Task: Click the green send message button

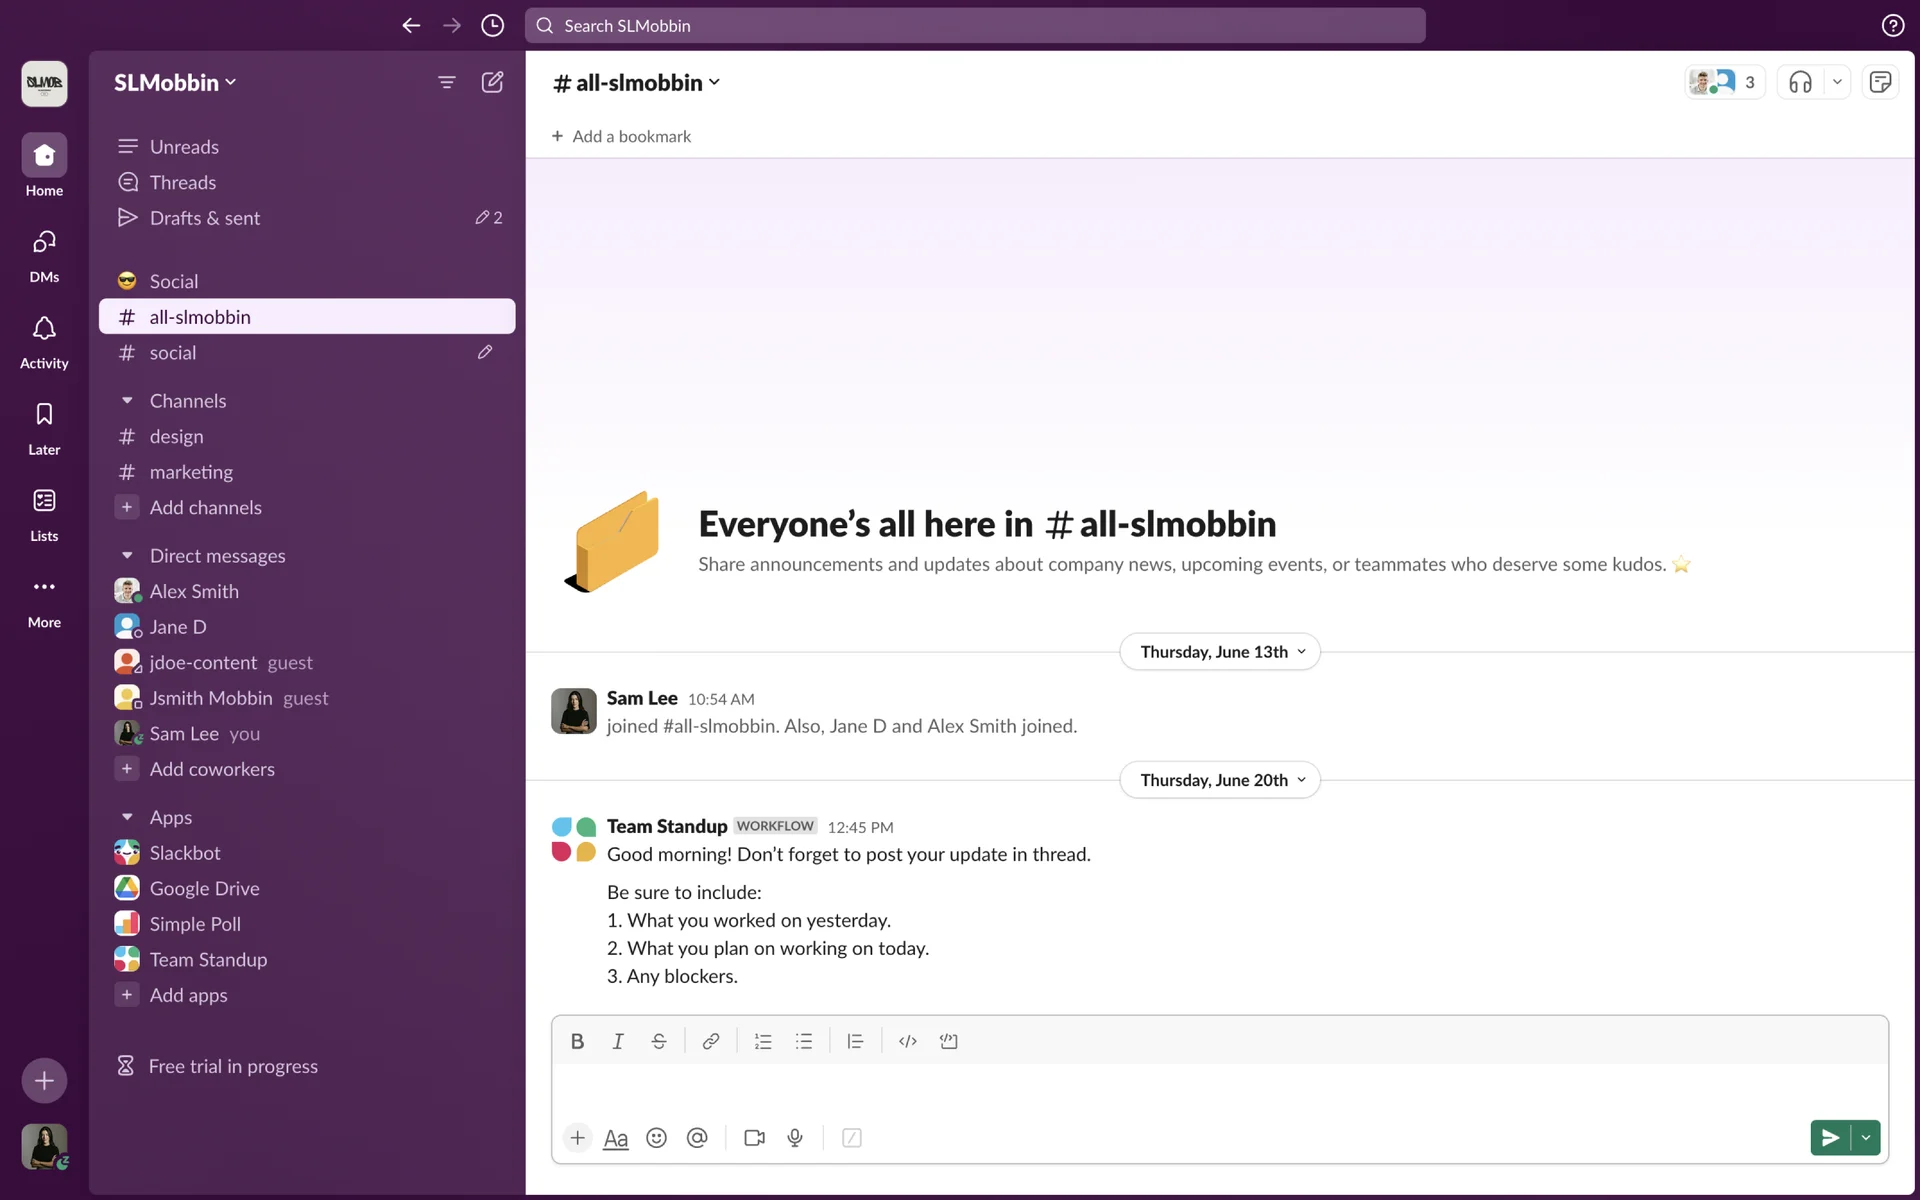Action: tap(1830, 1138)
